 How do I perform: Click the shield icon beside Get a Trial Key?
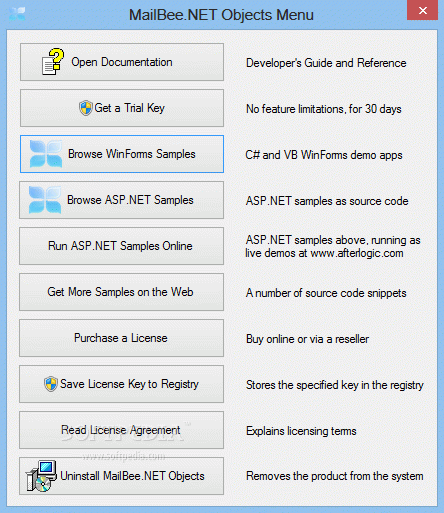[x=86, y=108]
